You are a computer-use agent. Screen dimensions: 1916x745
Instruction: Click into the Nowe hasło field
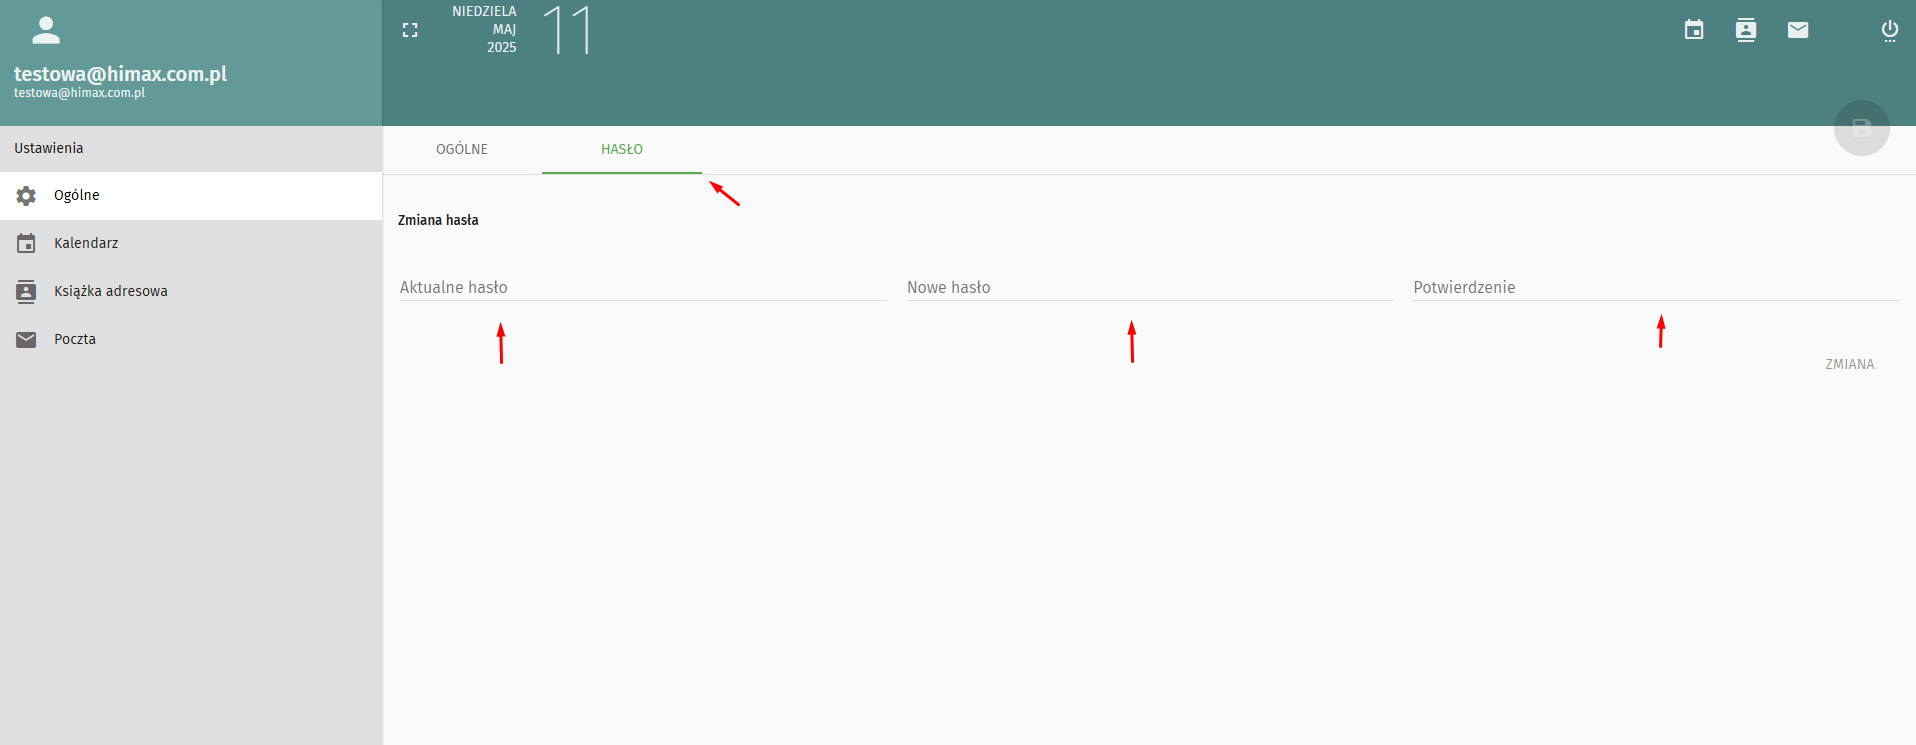(x=1148, y=287)
